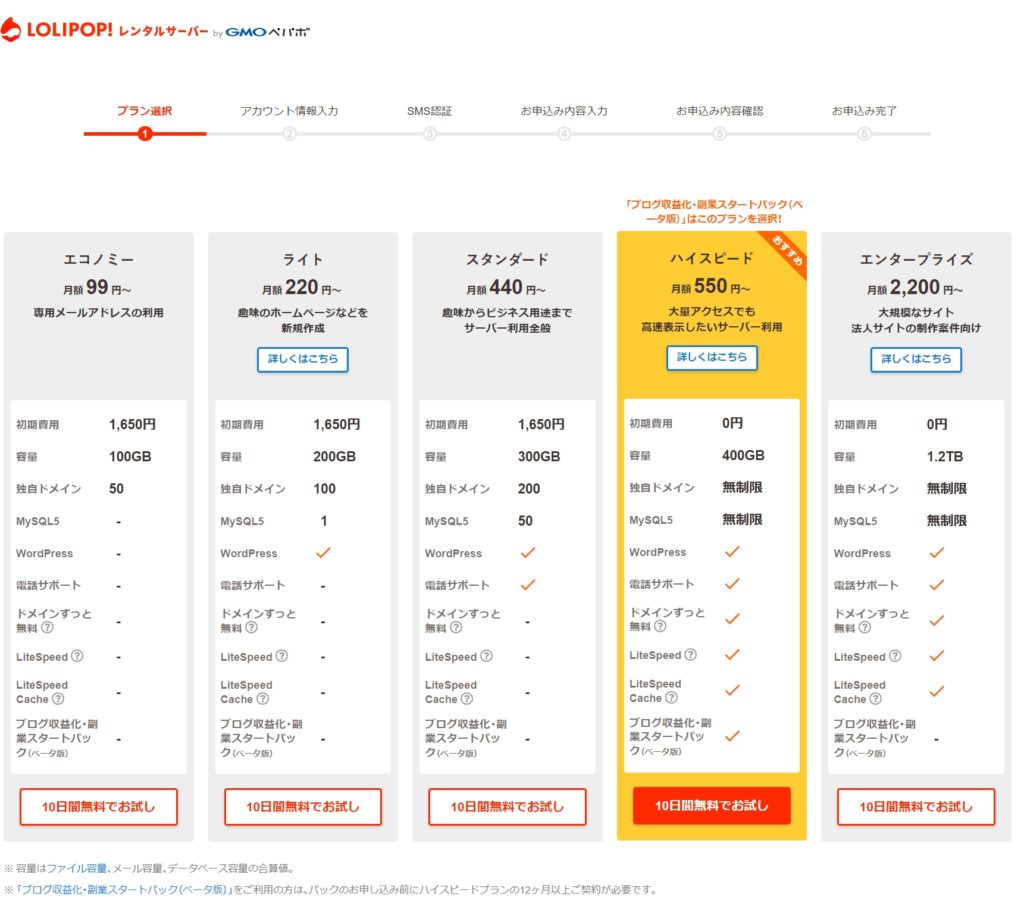Select step 1 プラン選択 tab
The width and height of the screenshot is (1024, 909).
point(144,111)
